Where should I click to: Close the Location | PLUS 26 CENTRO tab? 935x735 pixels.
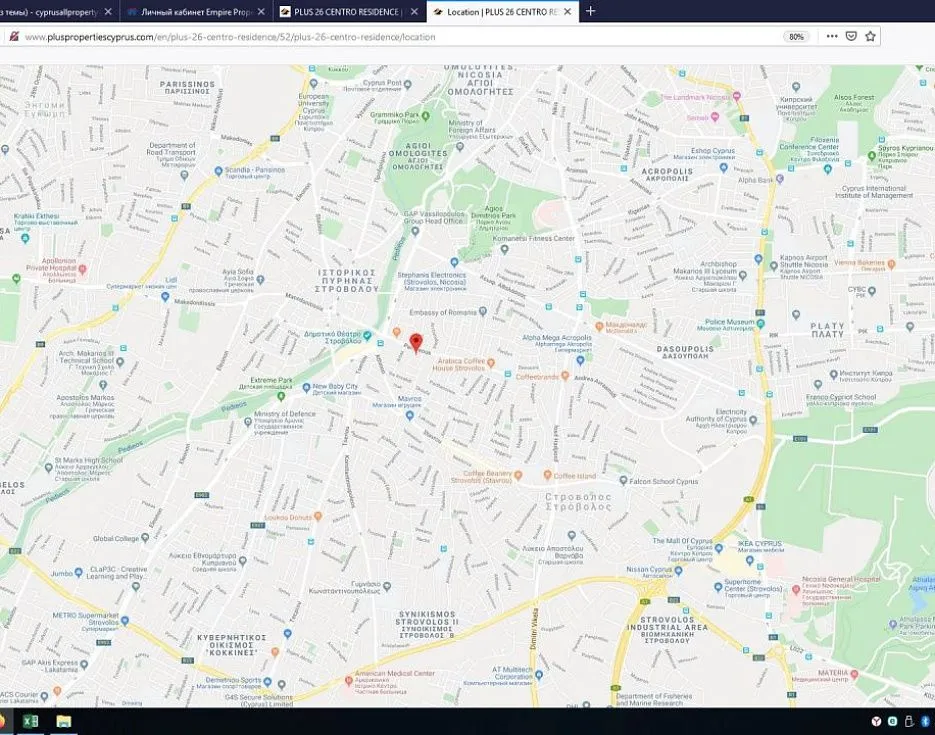click(x=567, y=11)
